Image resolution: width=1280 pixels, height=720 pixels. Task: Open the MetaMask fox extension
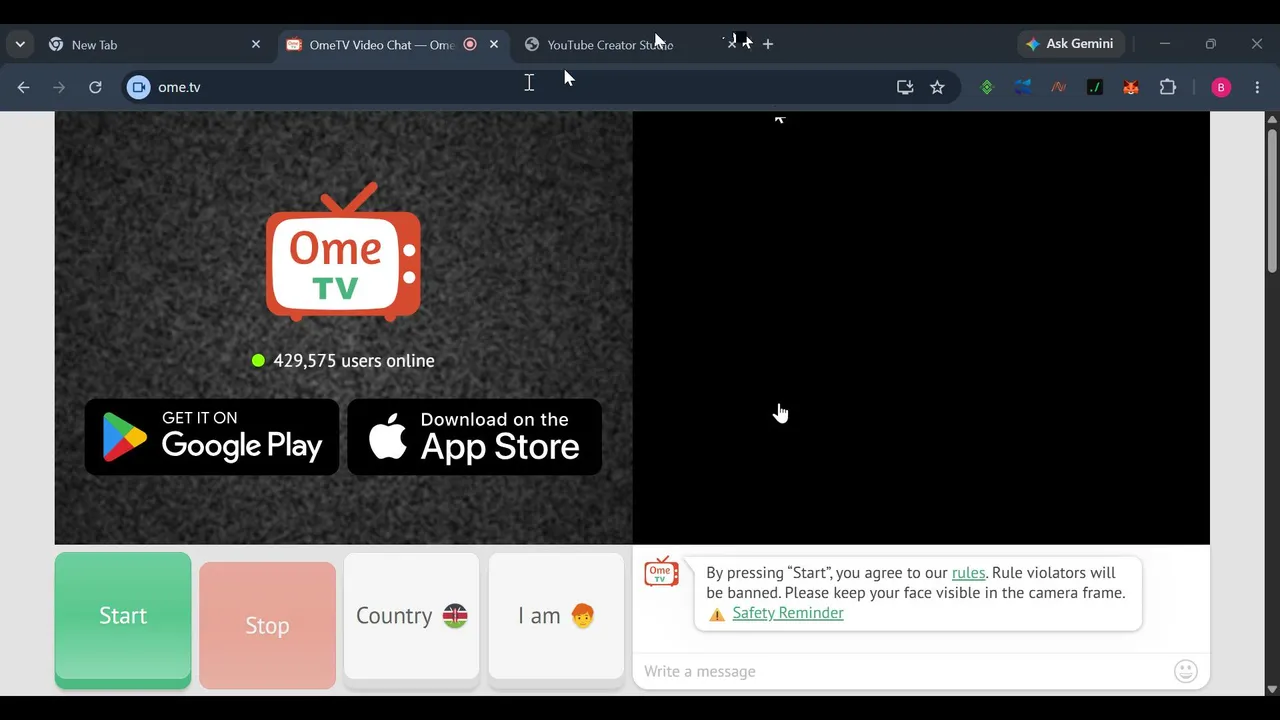(1131, 87)
